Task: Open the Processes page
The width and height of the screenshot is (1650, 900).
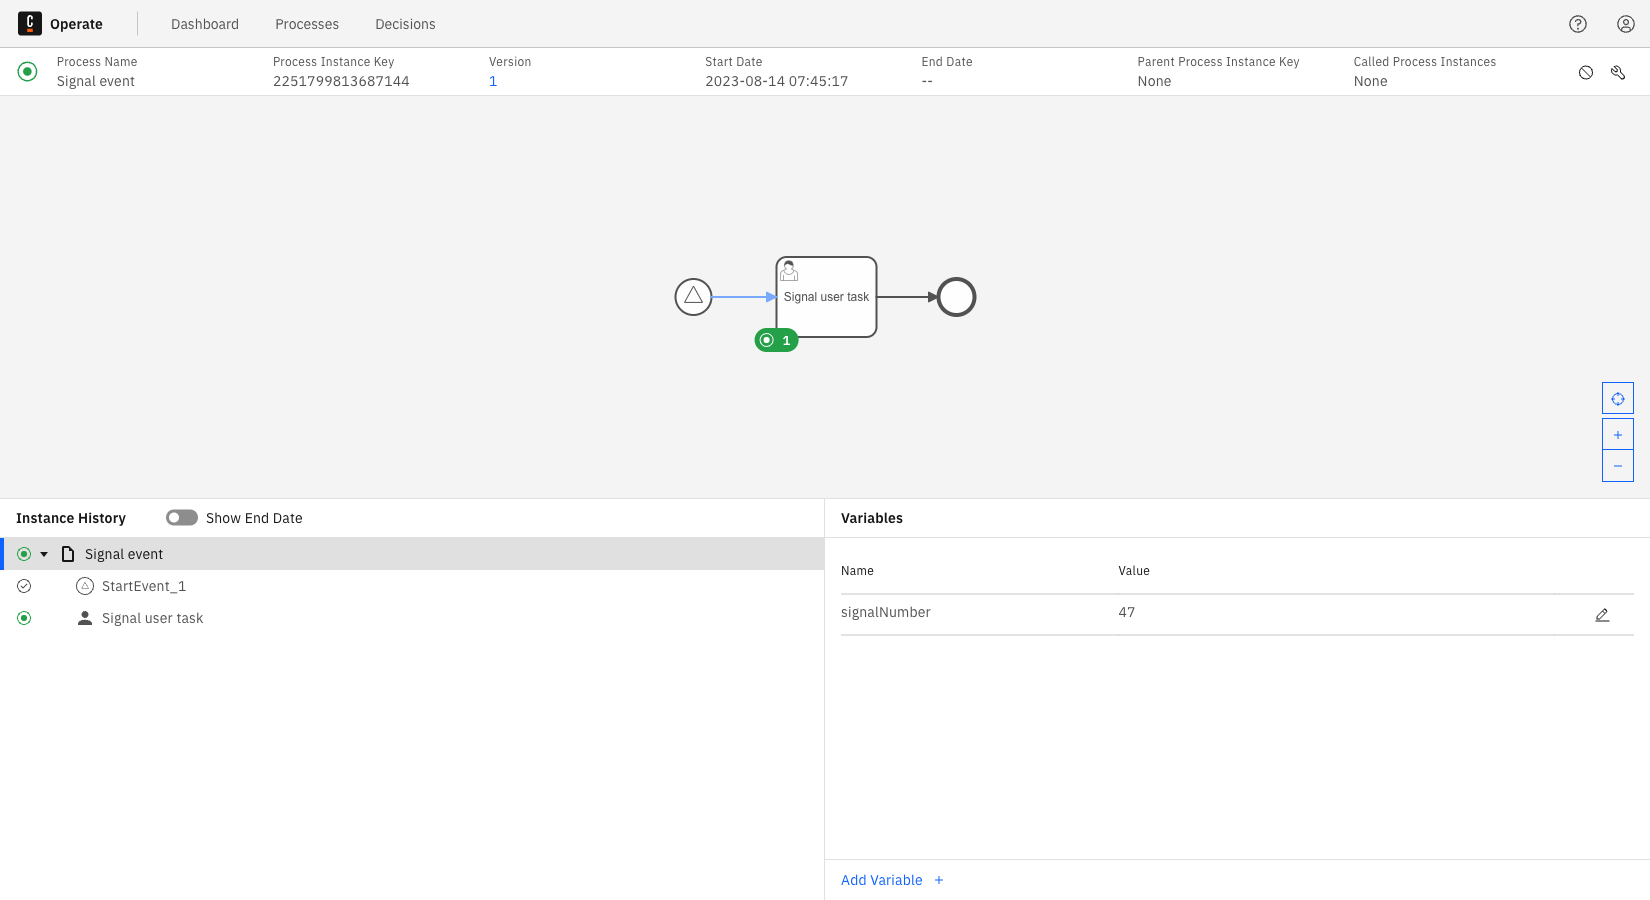Action: pyautogui.click(x=307, y=24)
